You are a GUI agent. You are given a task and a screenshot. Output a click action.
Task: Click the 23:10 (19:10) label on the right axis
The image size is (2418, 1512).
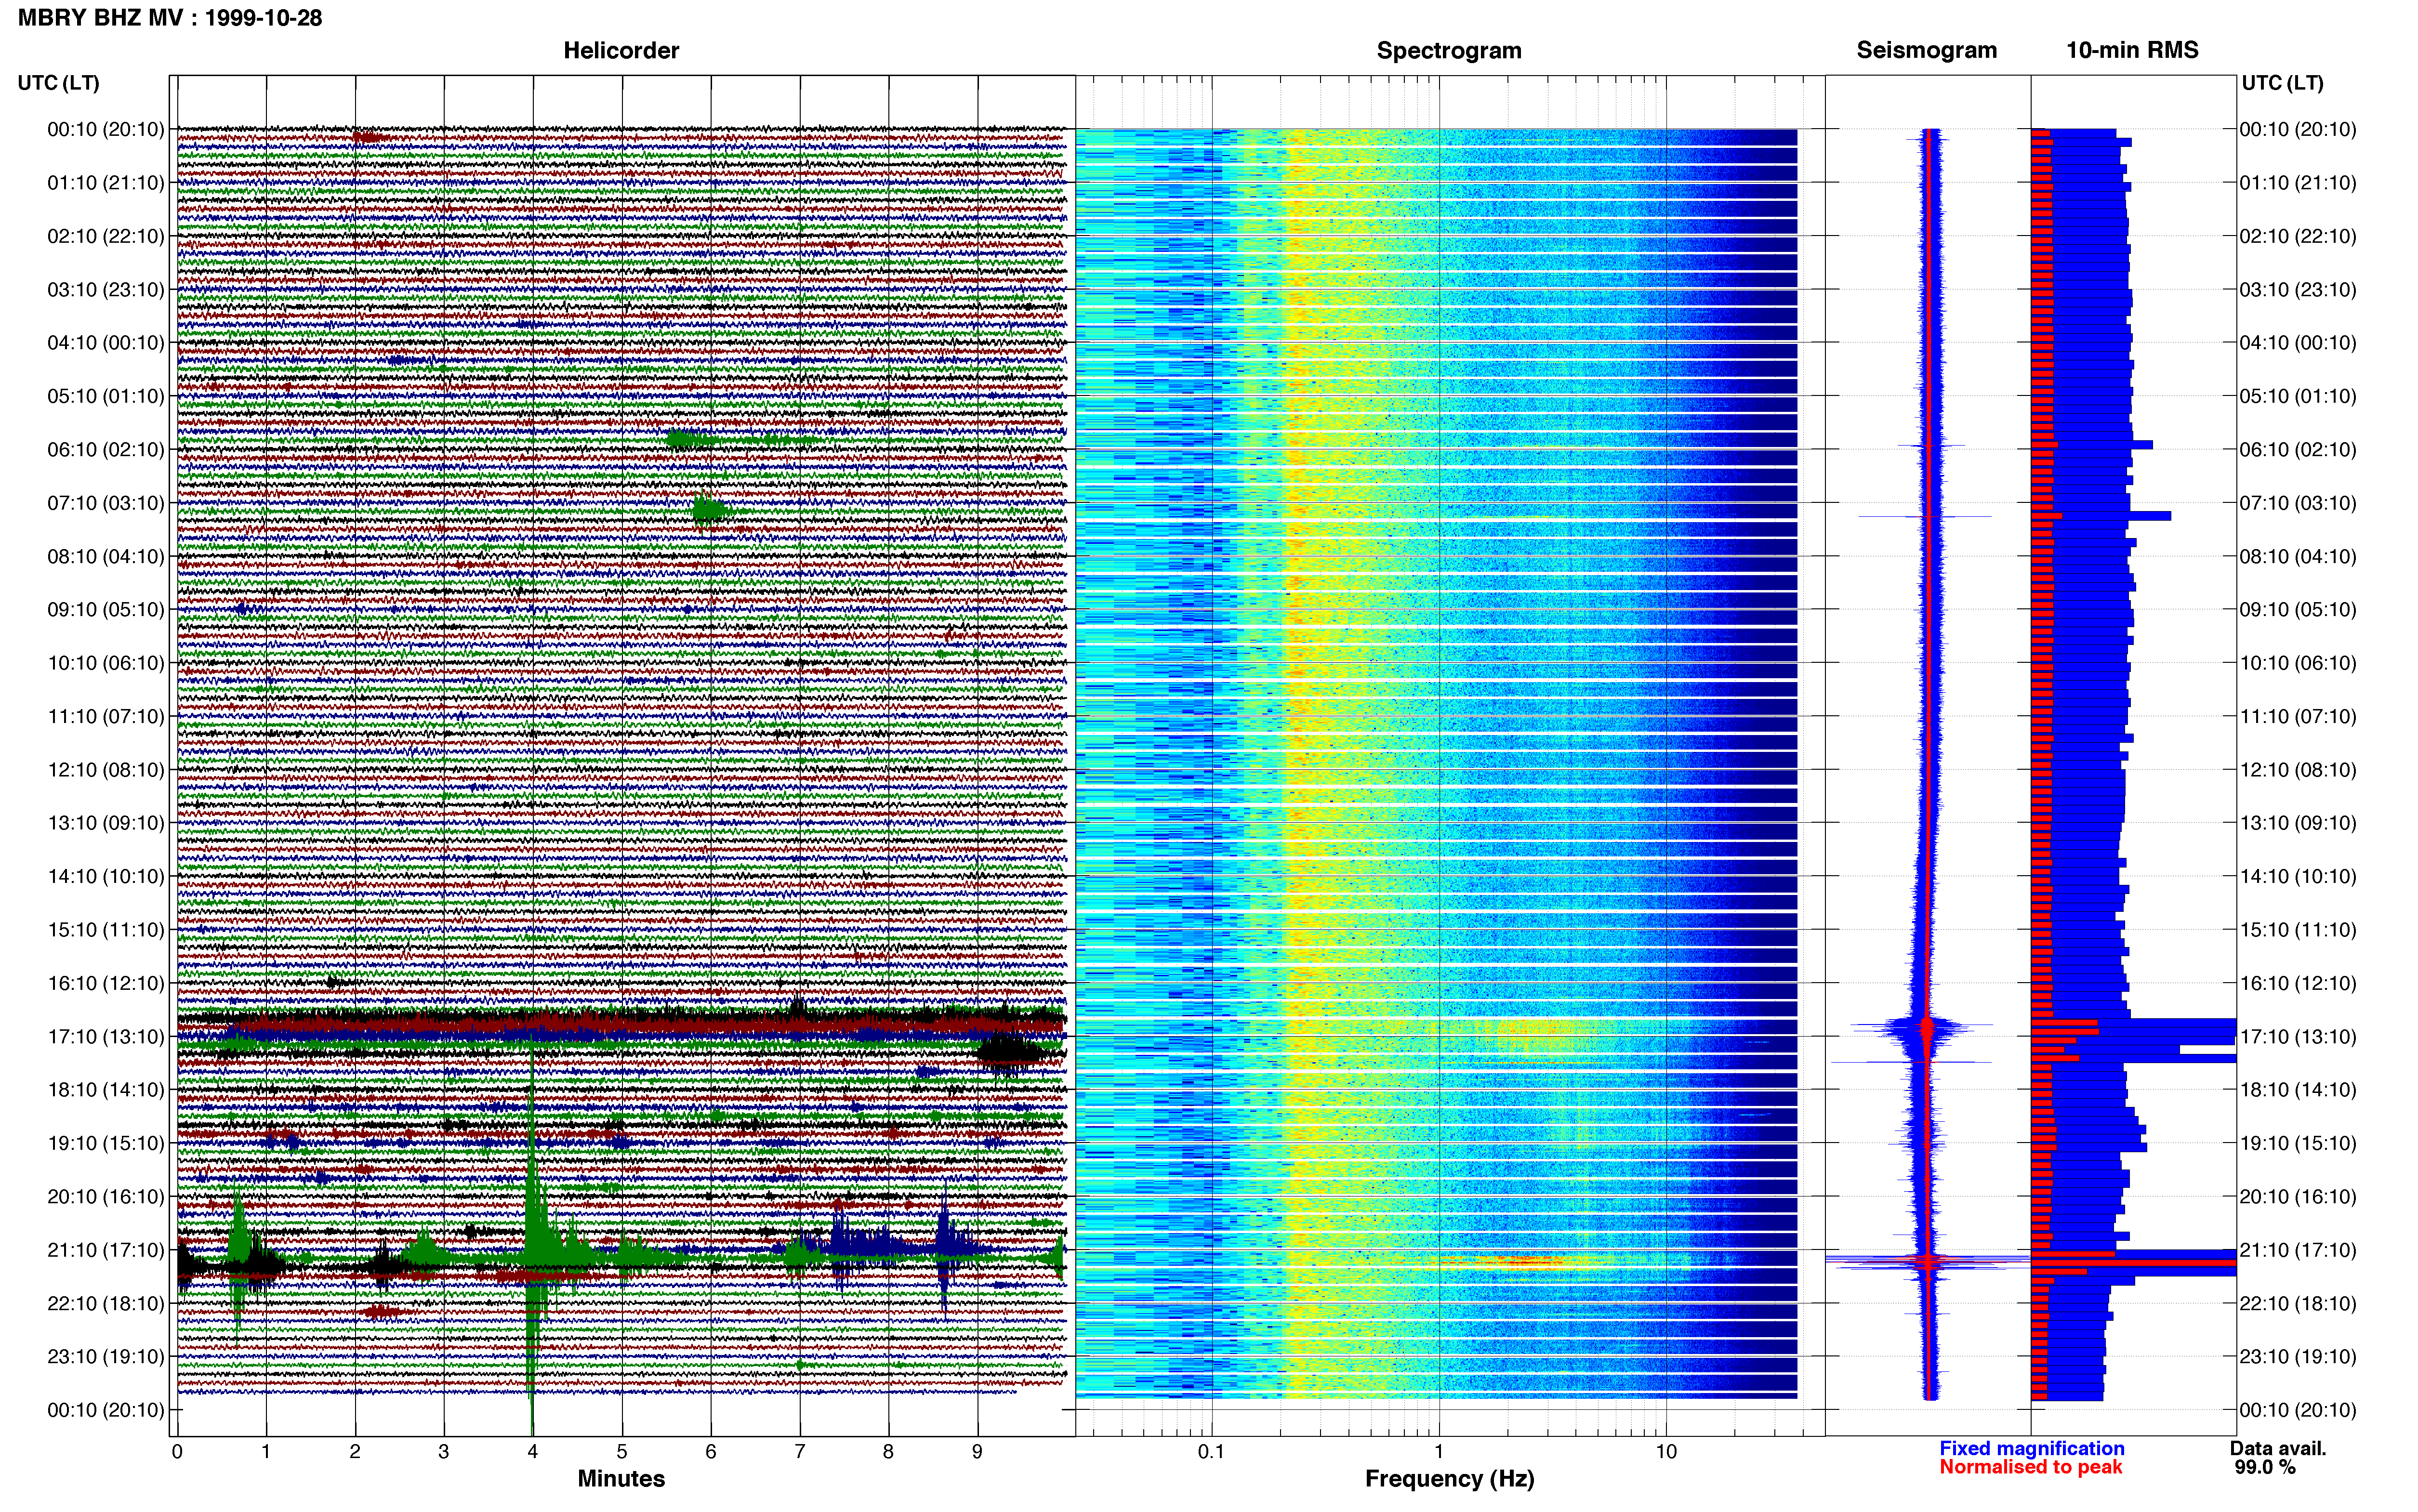[2298, 1357]
